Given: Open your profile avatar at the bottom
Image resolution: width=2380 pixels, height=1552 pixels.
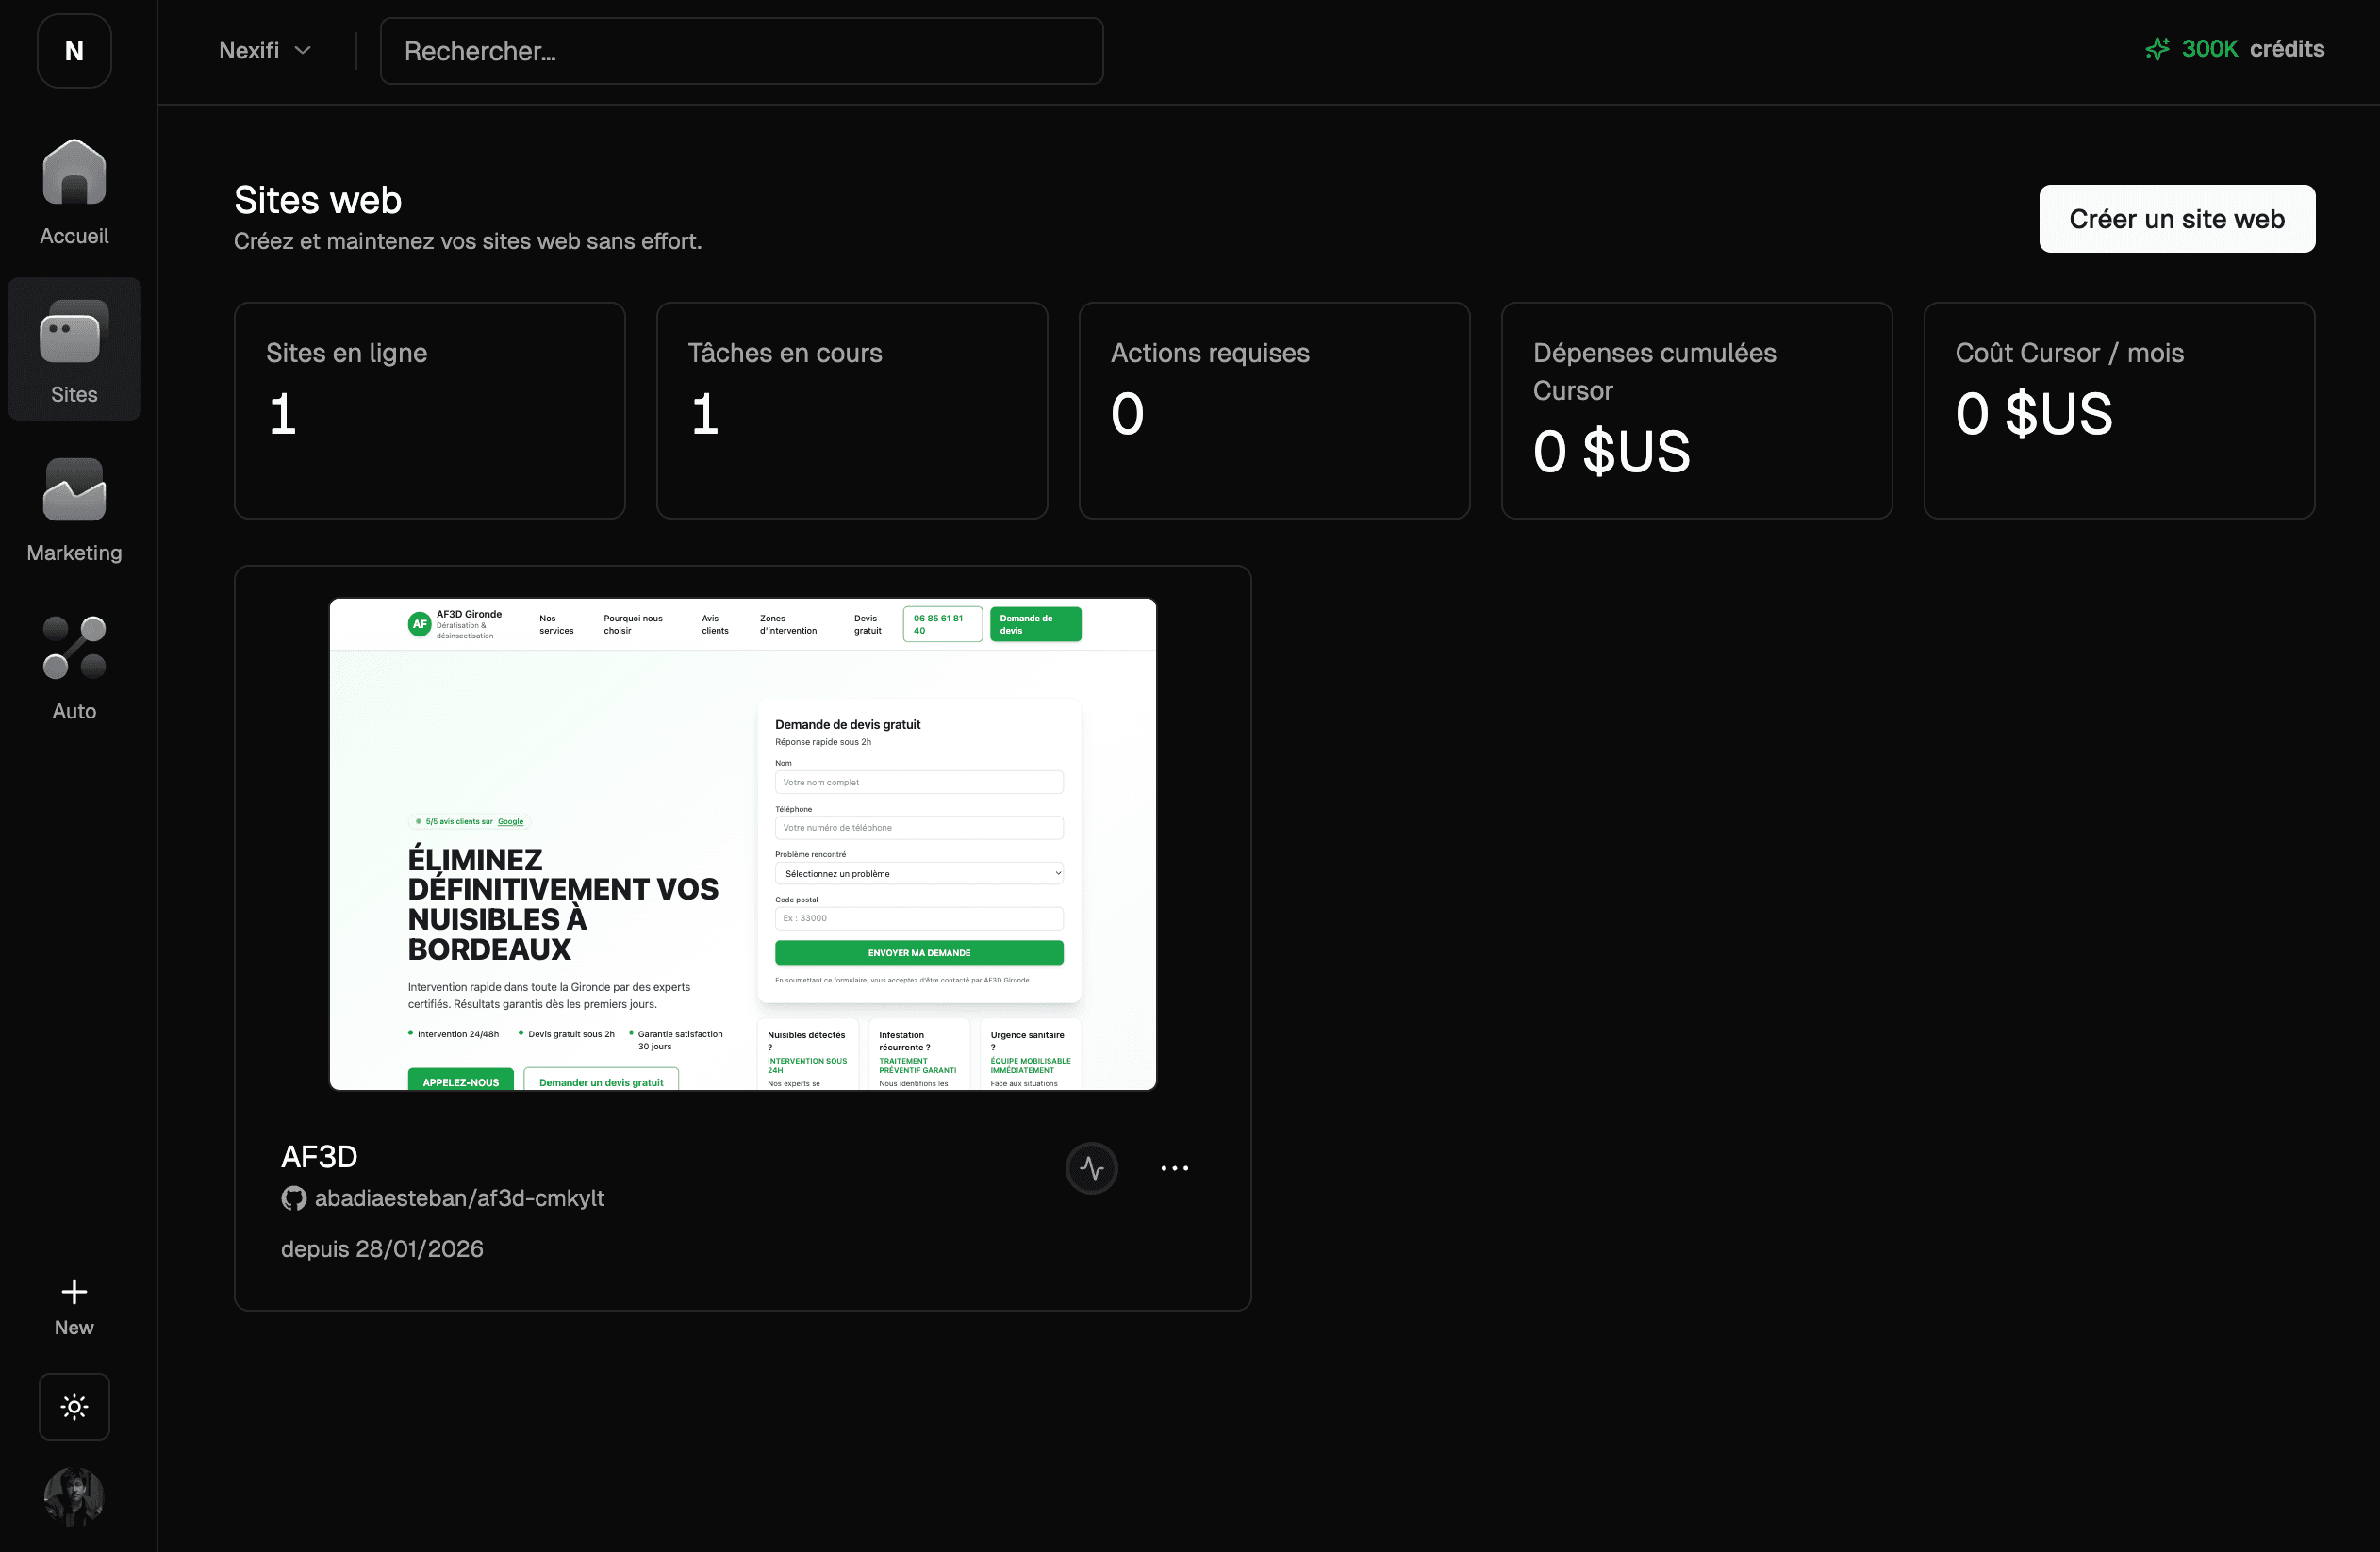Looking at the screenshot, I should tap(73, 1497).
